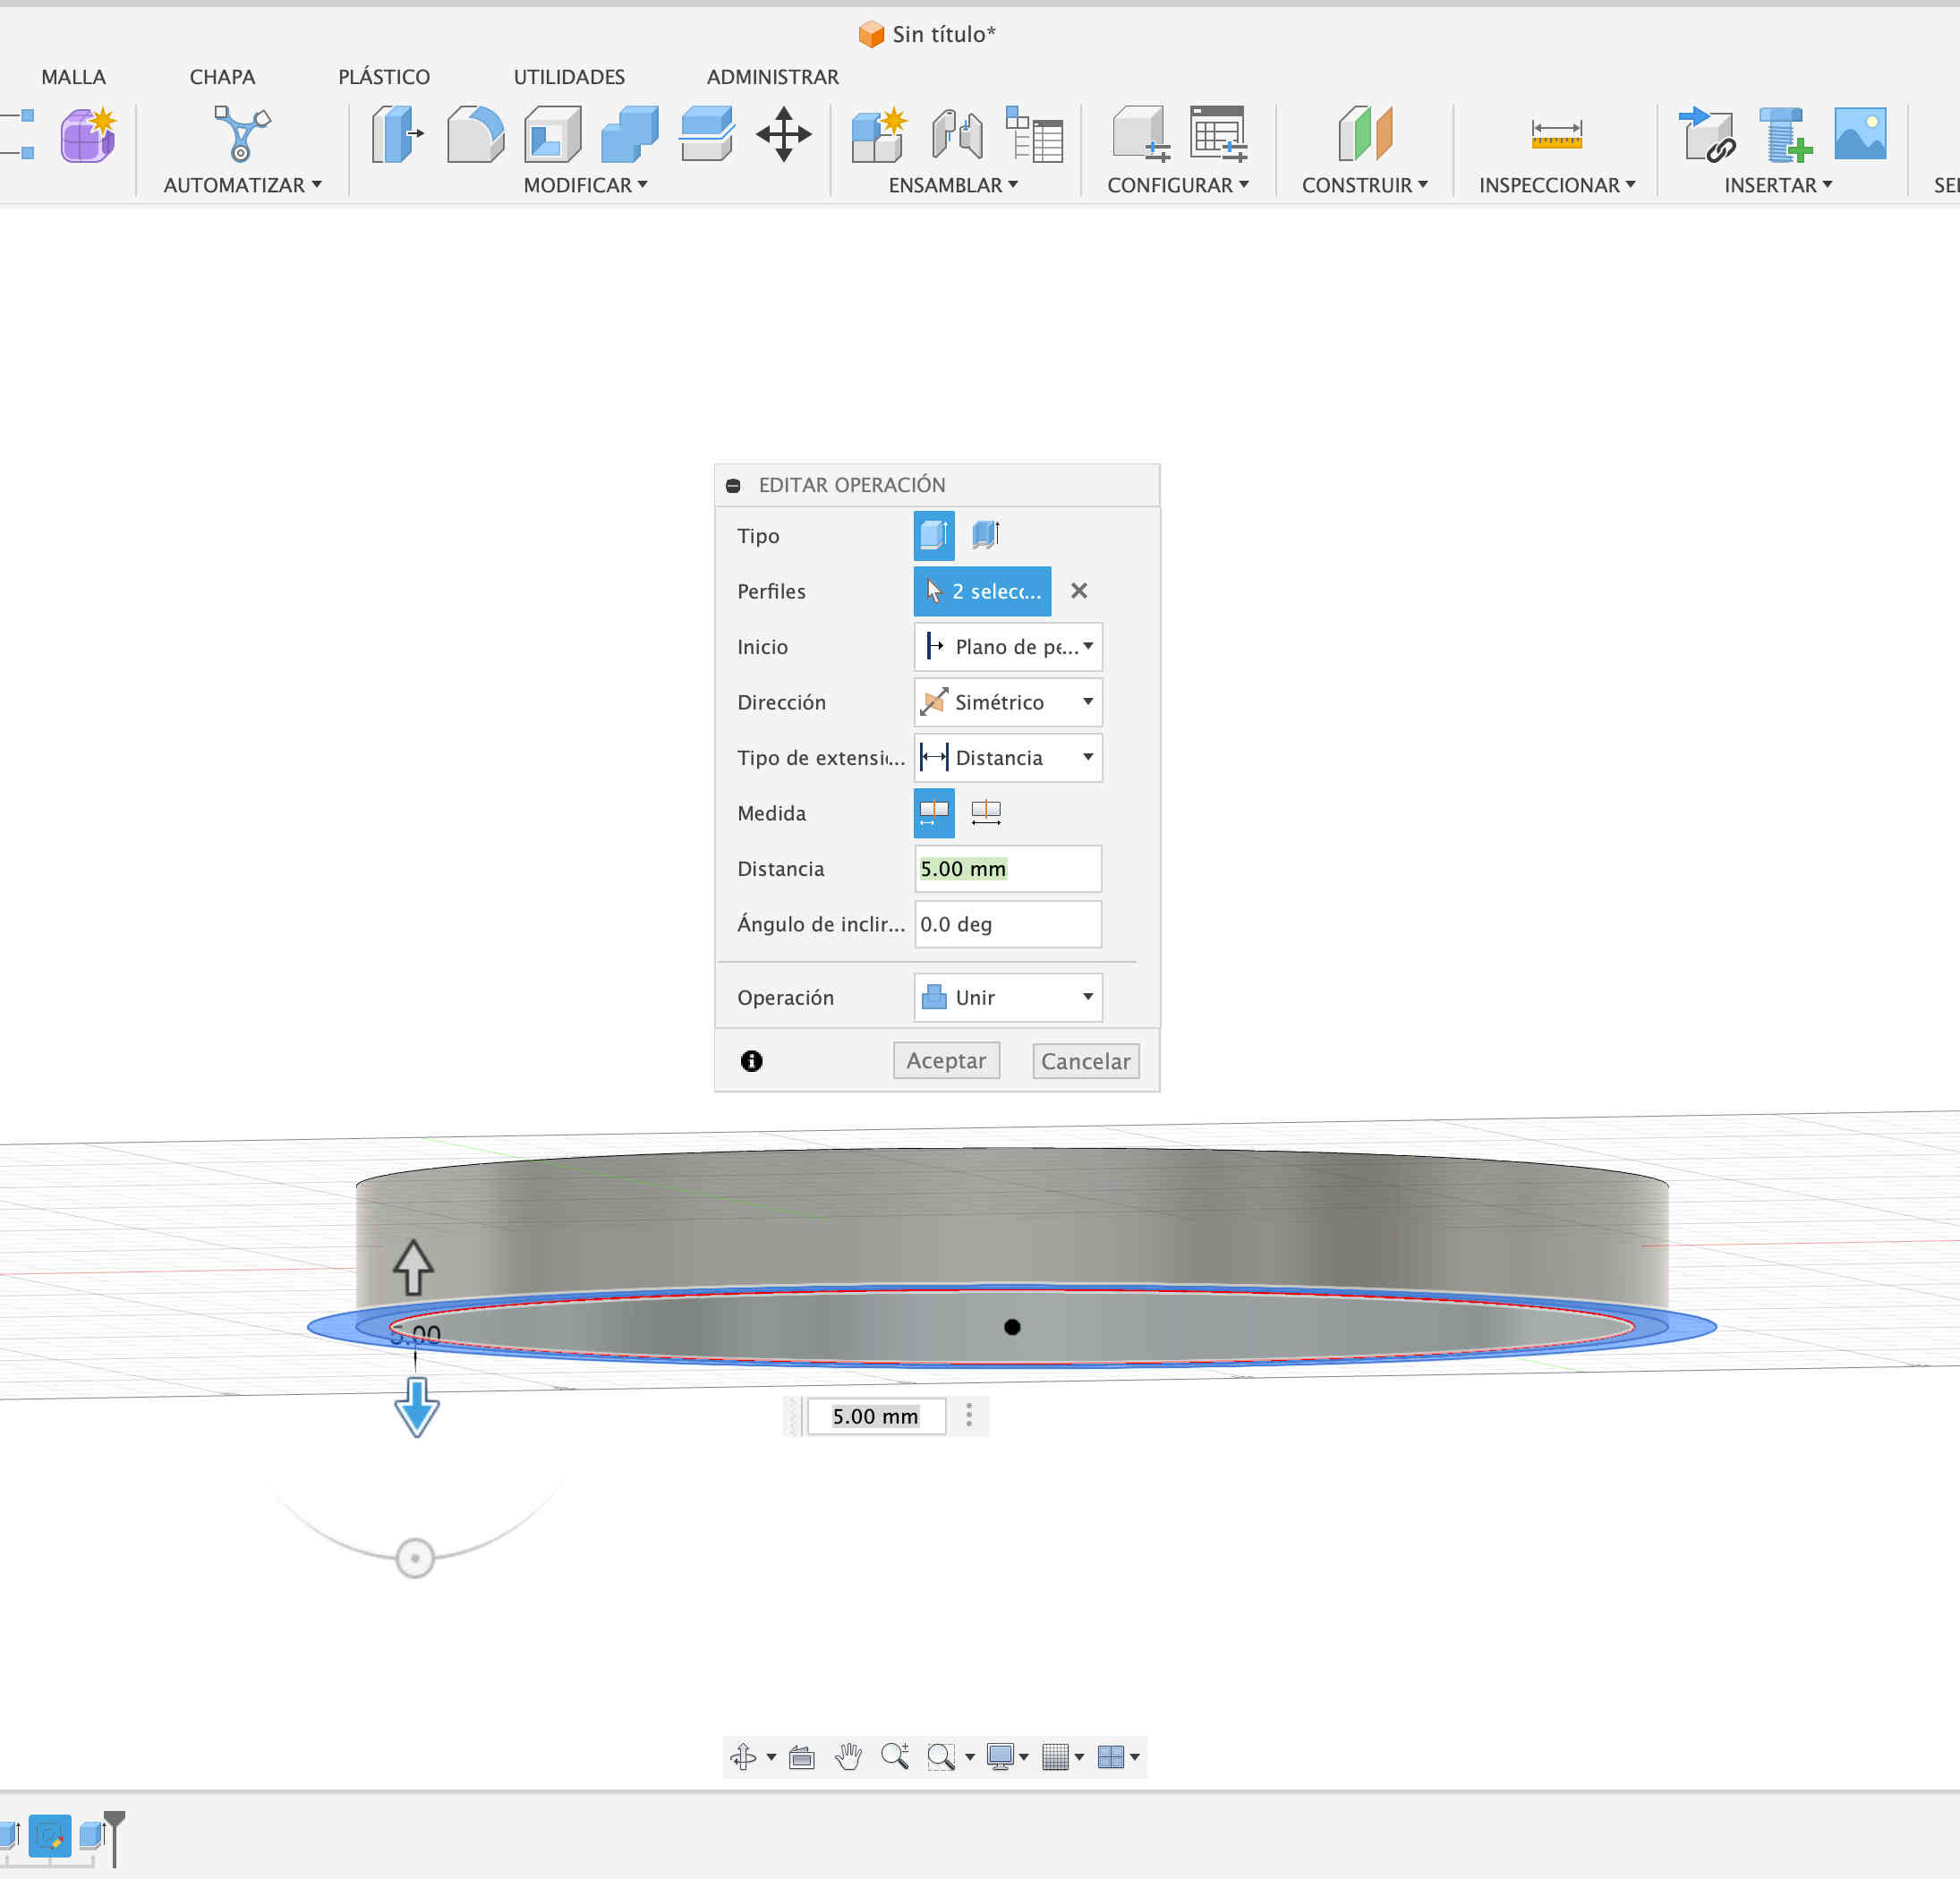Click the Measure tool icon

1556,135
